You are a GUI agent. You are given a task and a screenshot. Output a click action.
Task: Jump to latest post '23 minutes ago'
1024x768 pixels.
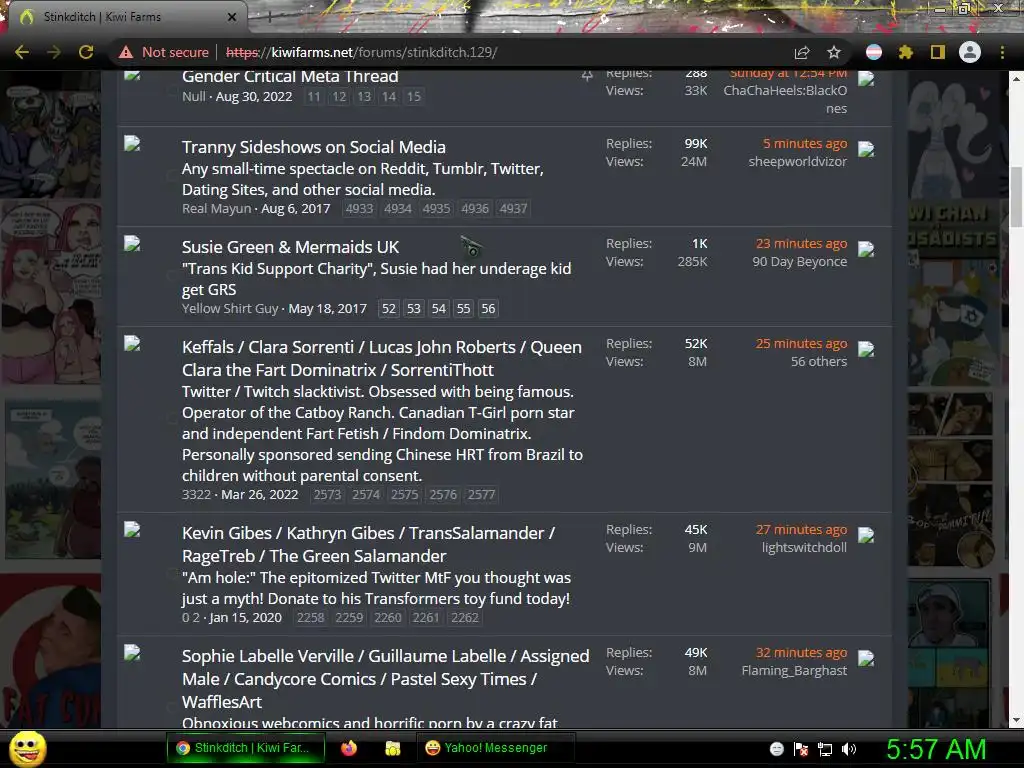801,243
